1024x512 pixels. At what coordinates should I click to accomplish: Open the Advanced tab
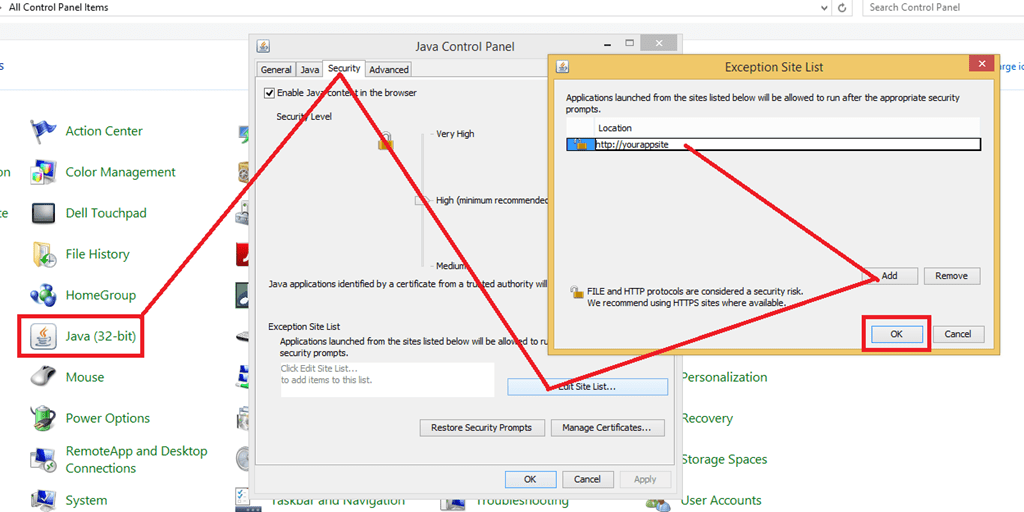point(389,70)
